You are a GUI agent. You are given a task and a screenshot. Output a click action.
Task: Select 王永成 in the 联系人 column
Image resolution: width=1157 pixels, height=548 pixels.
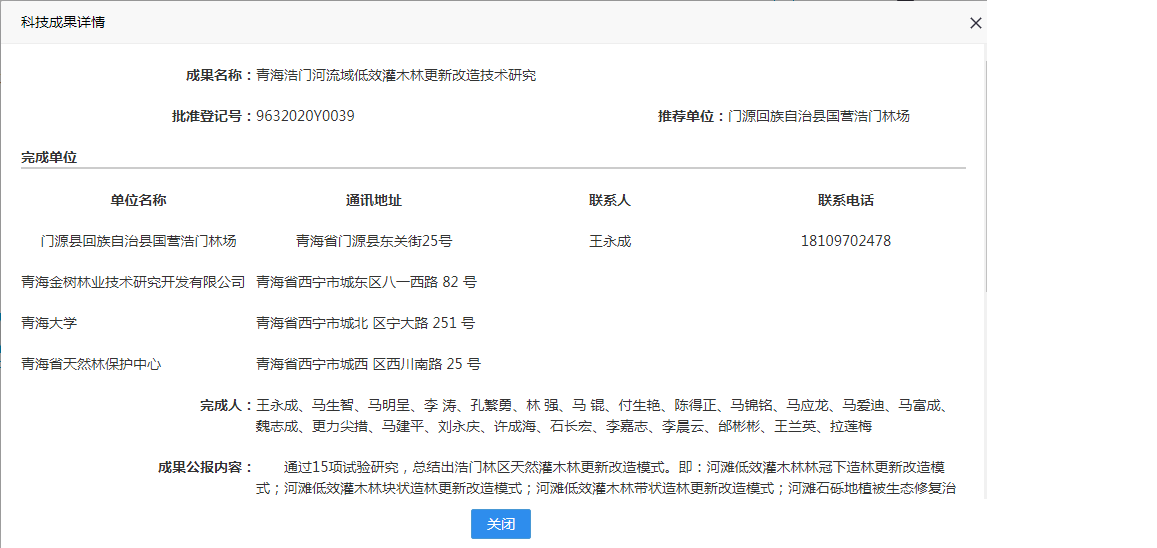pyautogui.click(x=610, y=241)
